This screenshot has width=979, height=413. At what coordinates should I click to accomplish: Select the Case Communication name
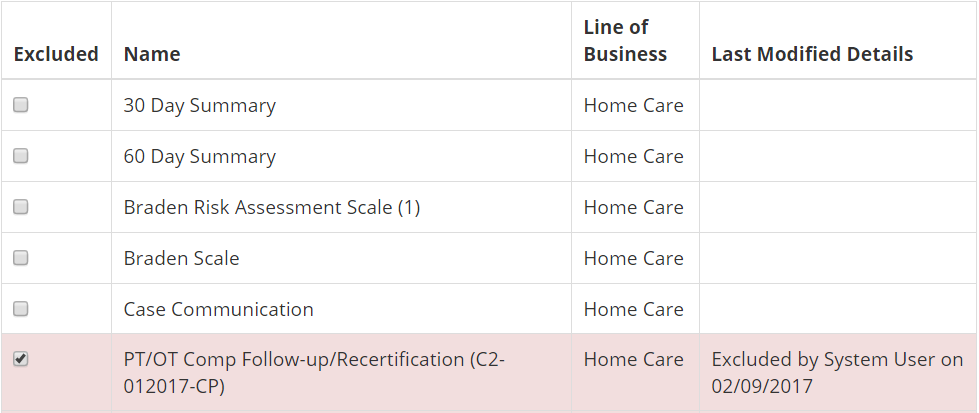[x=218, y=309]
